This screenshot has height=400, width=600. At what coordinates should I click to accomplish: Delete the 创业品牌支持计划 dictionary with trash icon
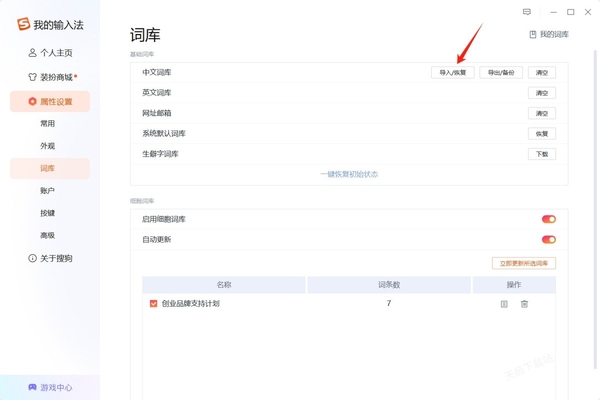click(x=524, y=304)
